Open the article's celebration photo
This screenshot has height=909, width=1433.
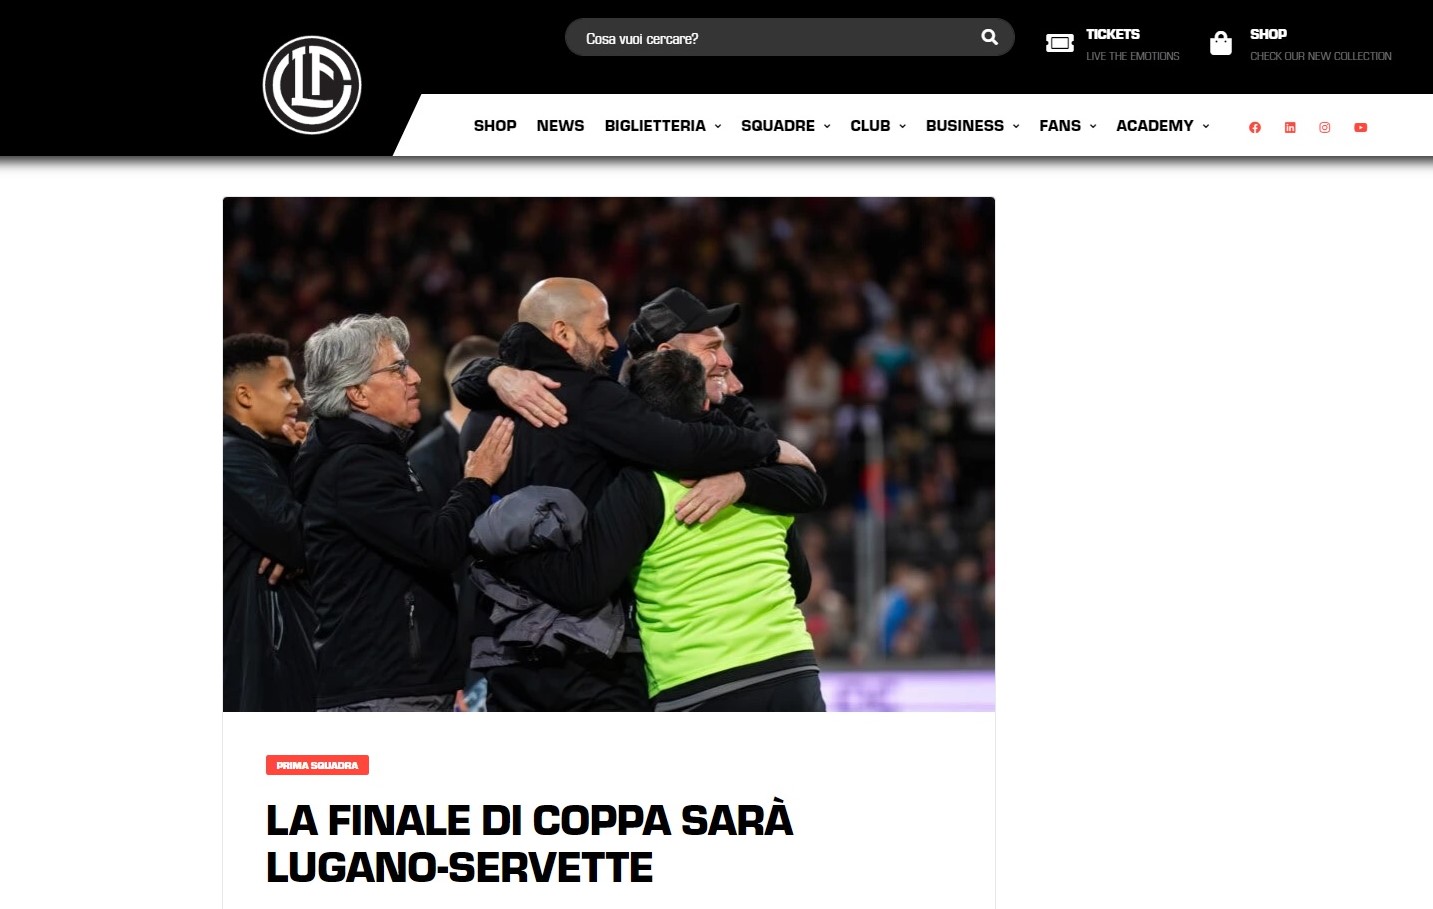point(609,454)
